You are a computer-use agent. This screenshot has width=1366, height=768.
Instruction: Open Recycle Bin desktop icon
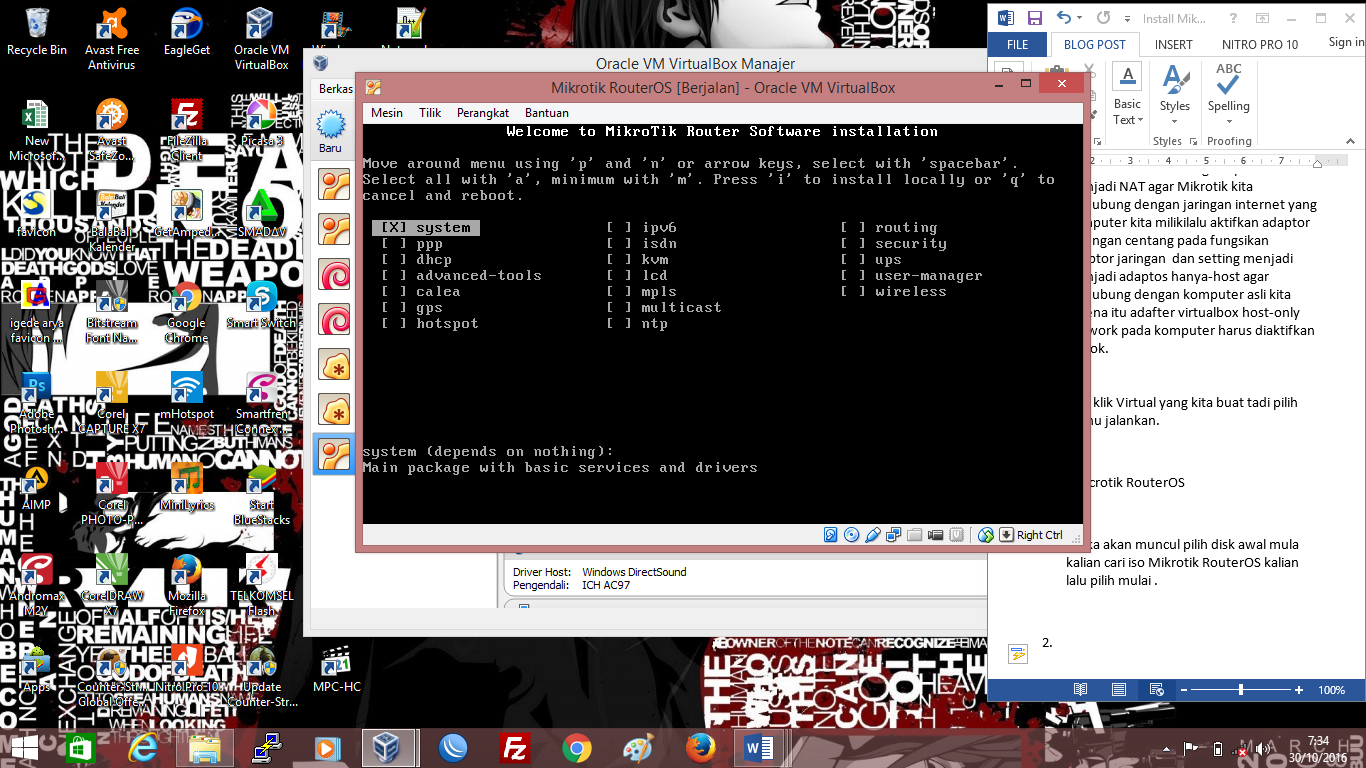point(37,32)
